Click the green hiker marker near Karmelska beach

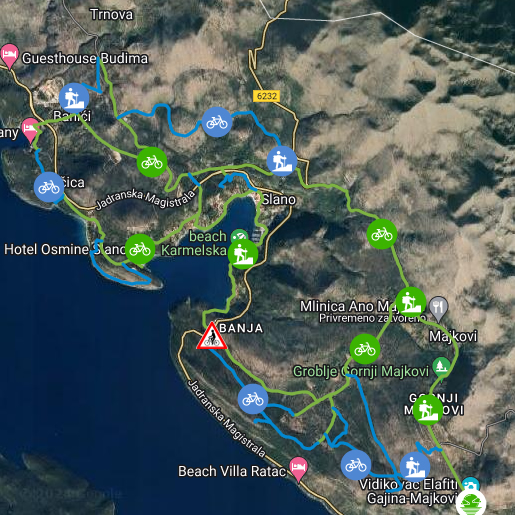[x=243, y=254]
